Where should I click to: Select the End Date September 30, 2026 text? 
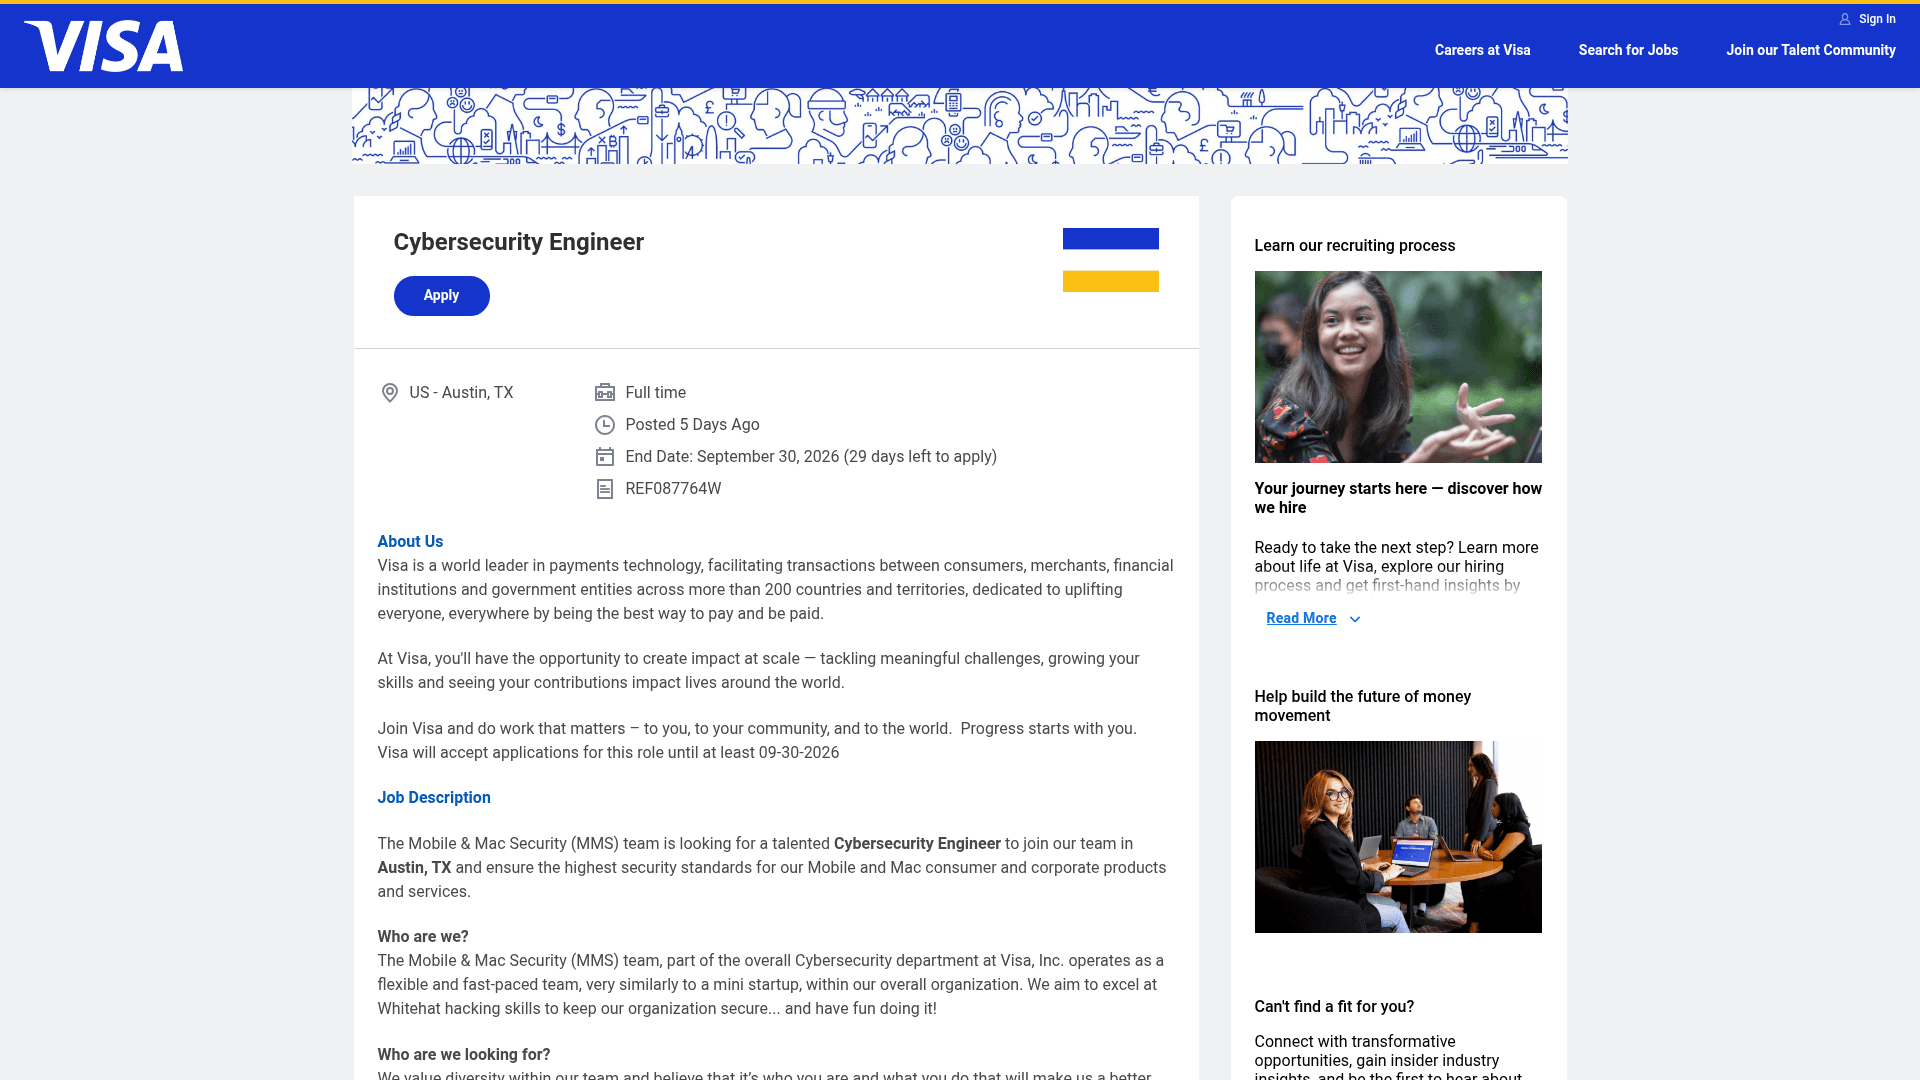(811, 457)
